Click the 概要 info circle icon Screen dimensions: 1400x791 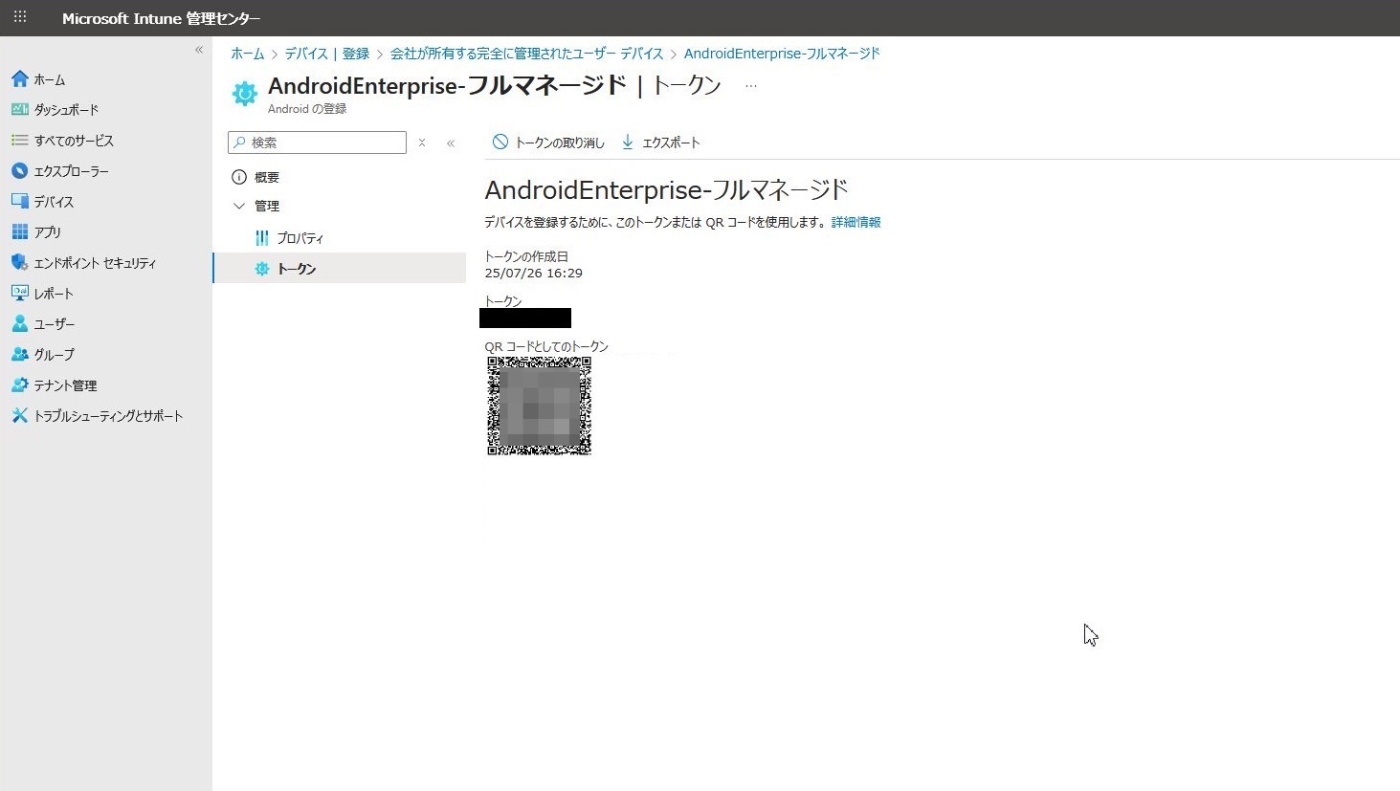239,177
